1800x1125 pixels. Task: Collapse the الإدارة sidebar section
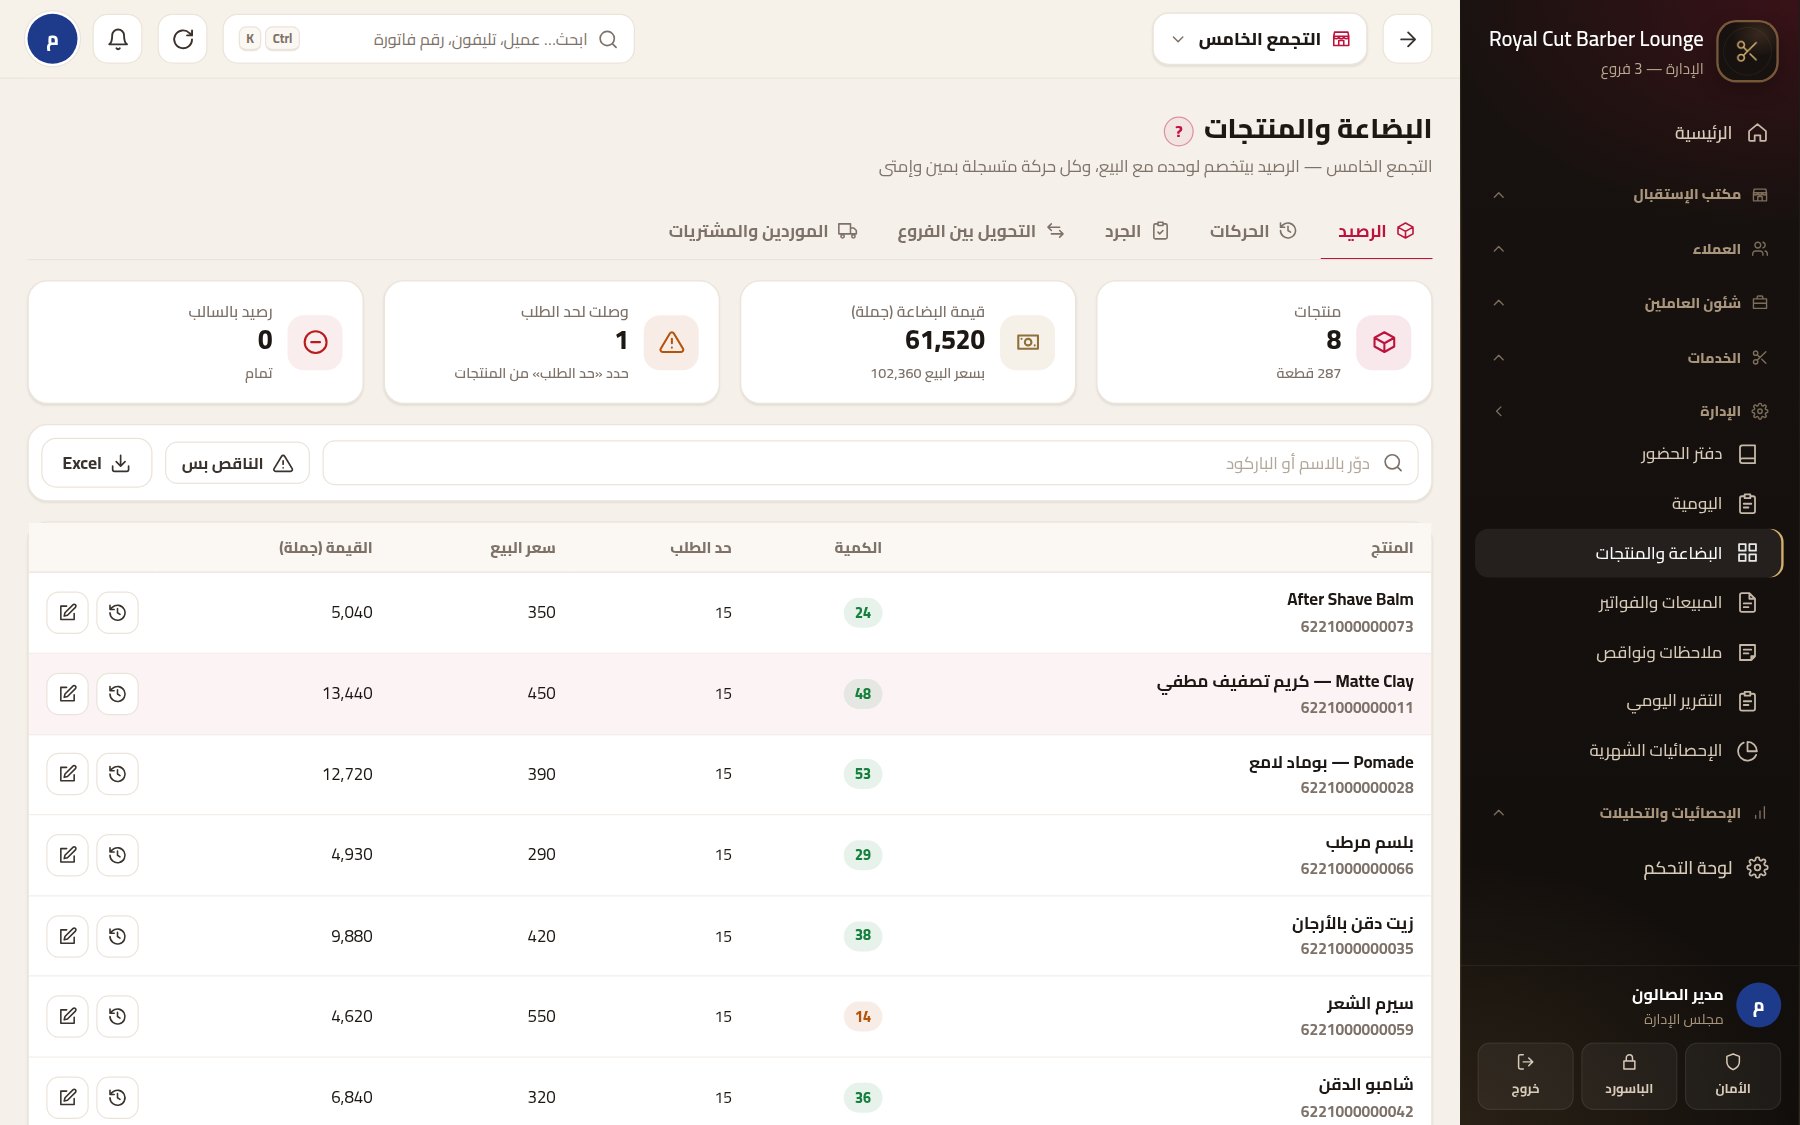coord(1629,411)
